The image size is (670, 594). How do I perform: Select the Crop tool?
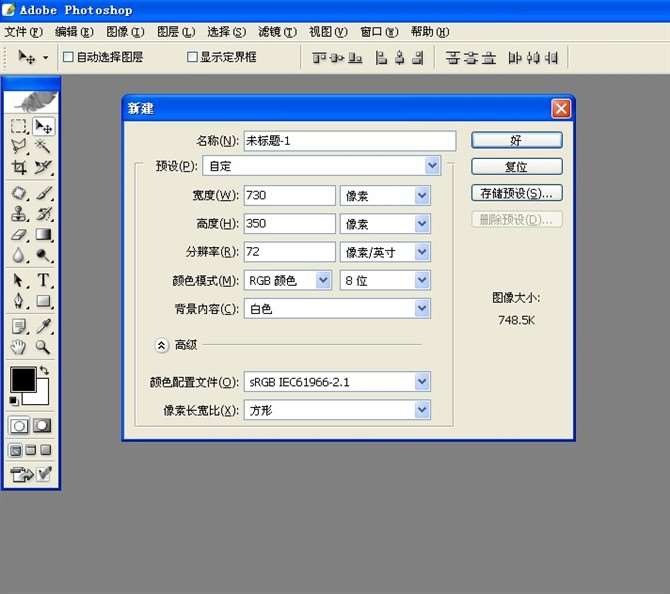click(18, 167)
